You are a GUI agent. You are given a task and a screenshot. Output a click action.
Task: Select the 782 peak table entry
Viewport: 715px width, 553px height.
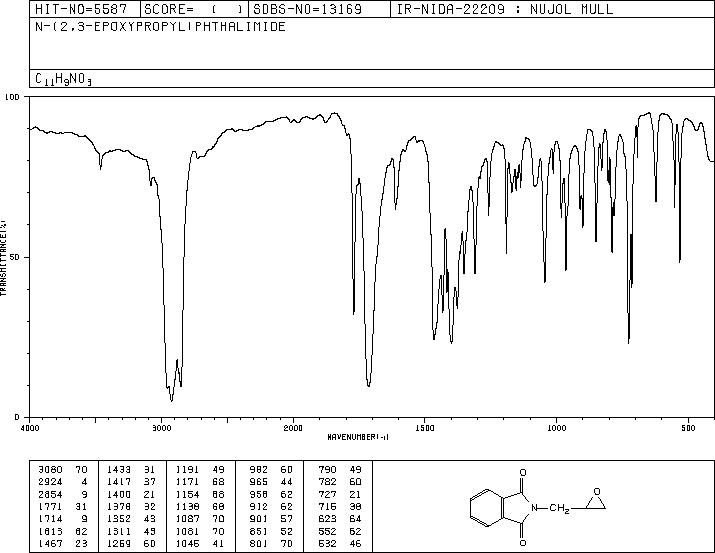click(x=339, y=482)
